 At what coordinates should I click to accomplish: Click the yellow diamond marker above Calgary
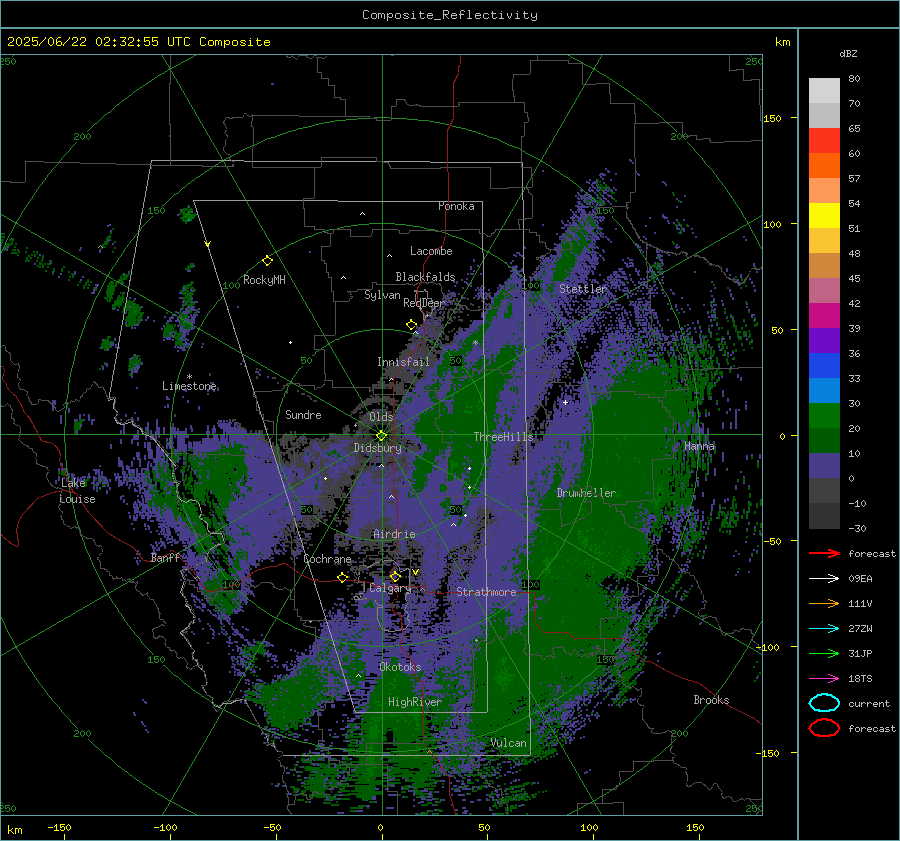[x=395, y=576]
